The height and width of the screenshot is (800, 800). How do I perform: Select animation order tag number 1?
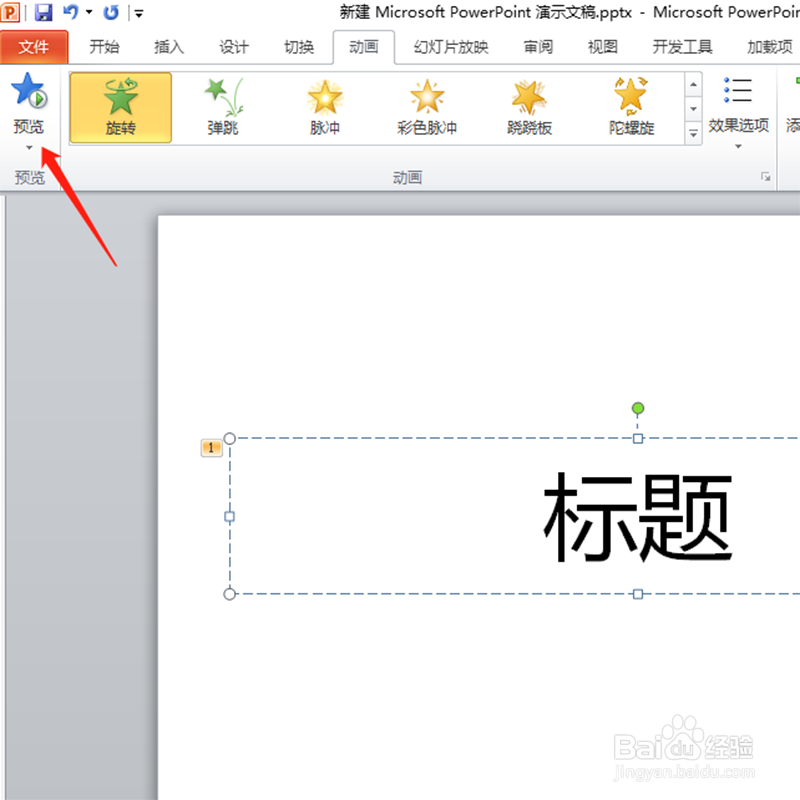coord(211,448)
